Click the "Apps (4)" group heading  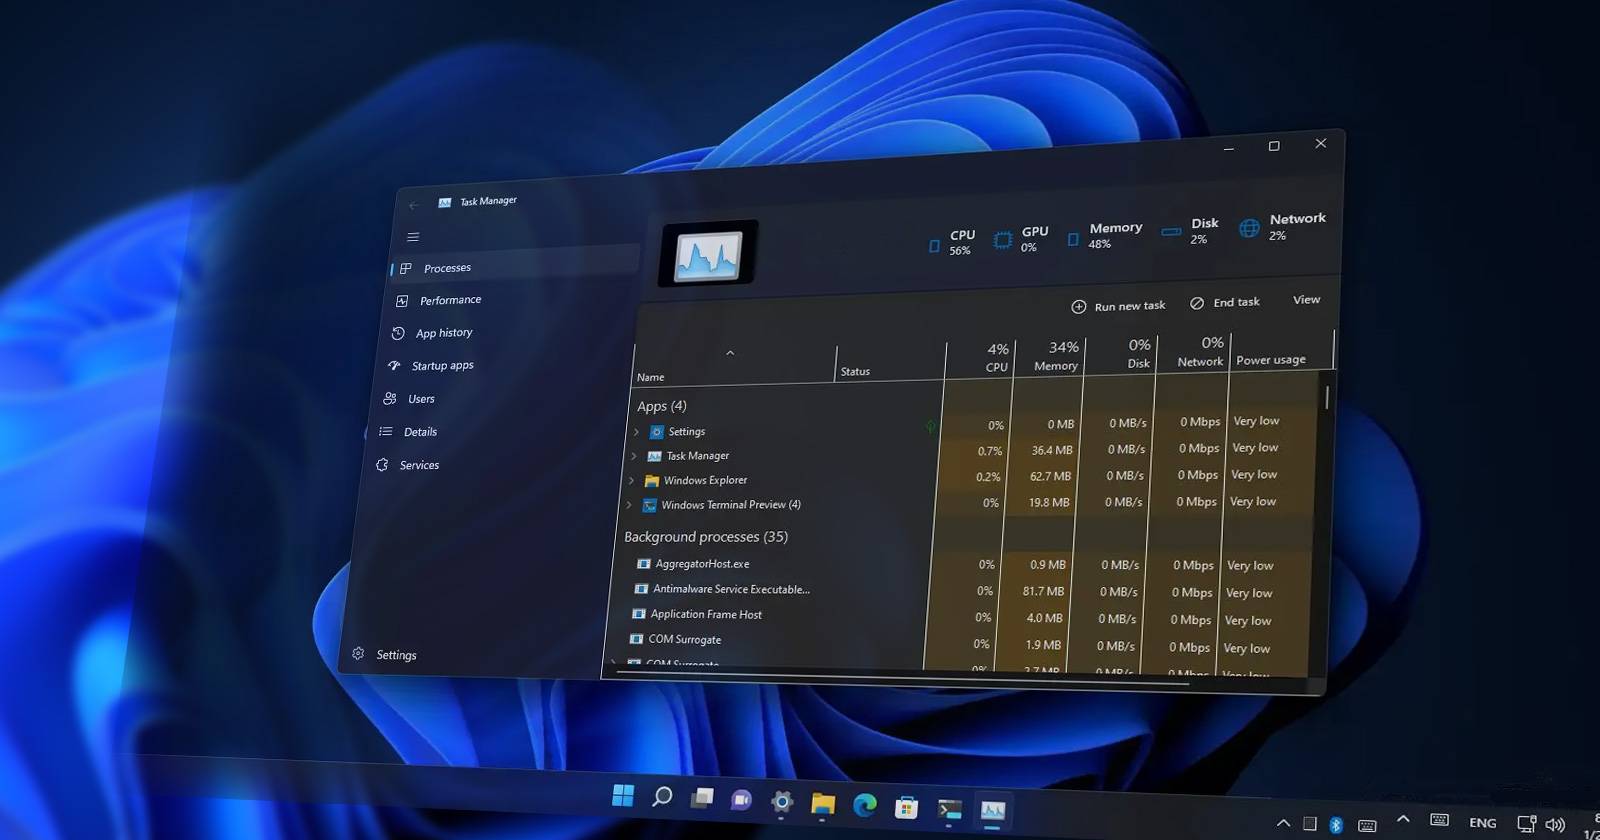tap(662, 406)
